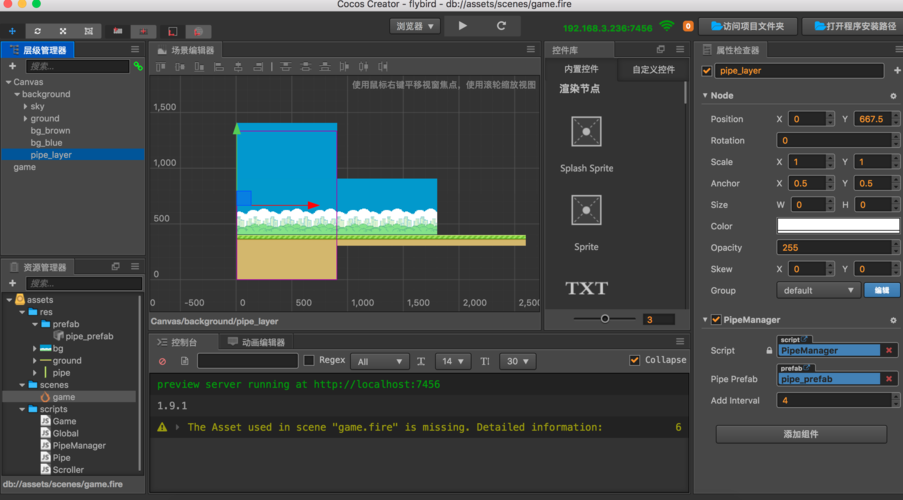Select the scale transform tool
Viewport: 903px width, 500px height.
63,31
